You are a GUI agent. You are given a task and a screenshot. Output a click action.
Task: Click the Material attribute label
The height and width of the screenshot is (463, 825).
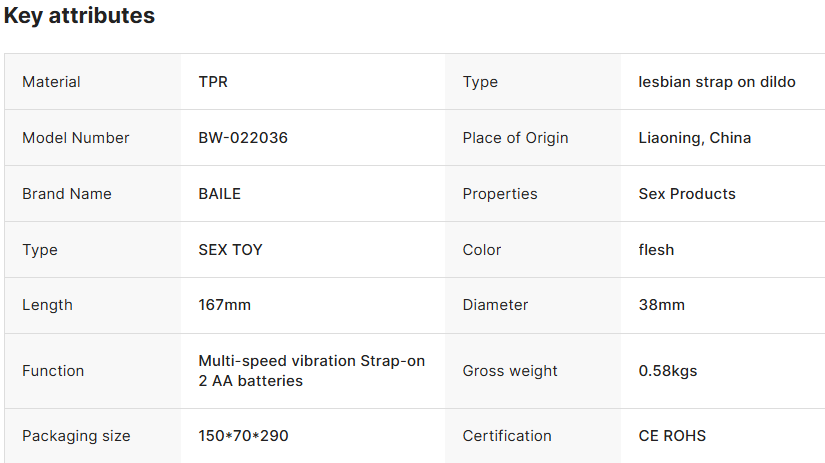tap(51, 82)
